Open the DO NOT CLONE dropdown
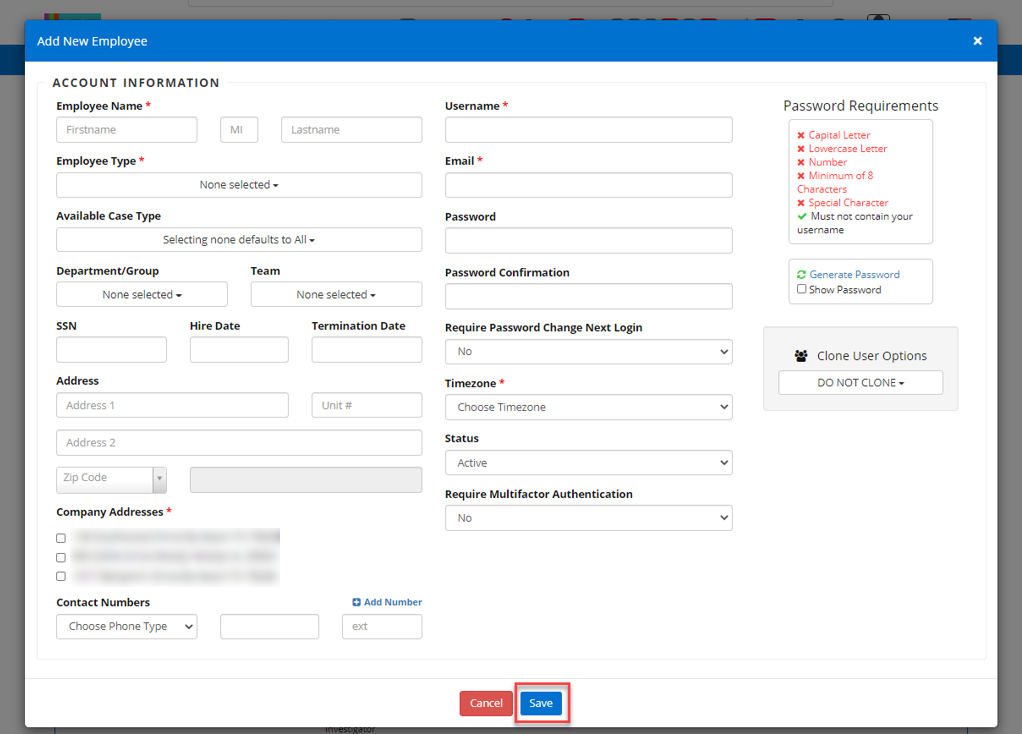The image size is (1022, 734). click(x=860, y=383)
